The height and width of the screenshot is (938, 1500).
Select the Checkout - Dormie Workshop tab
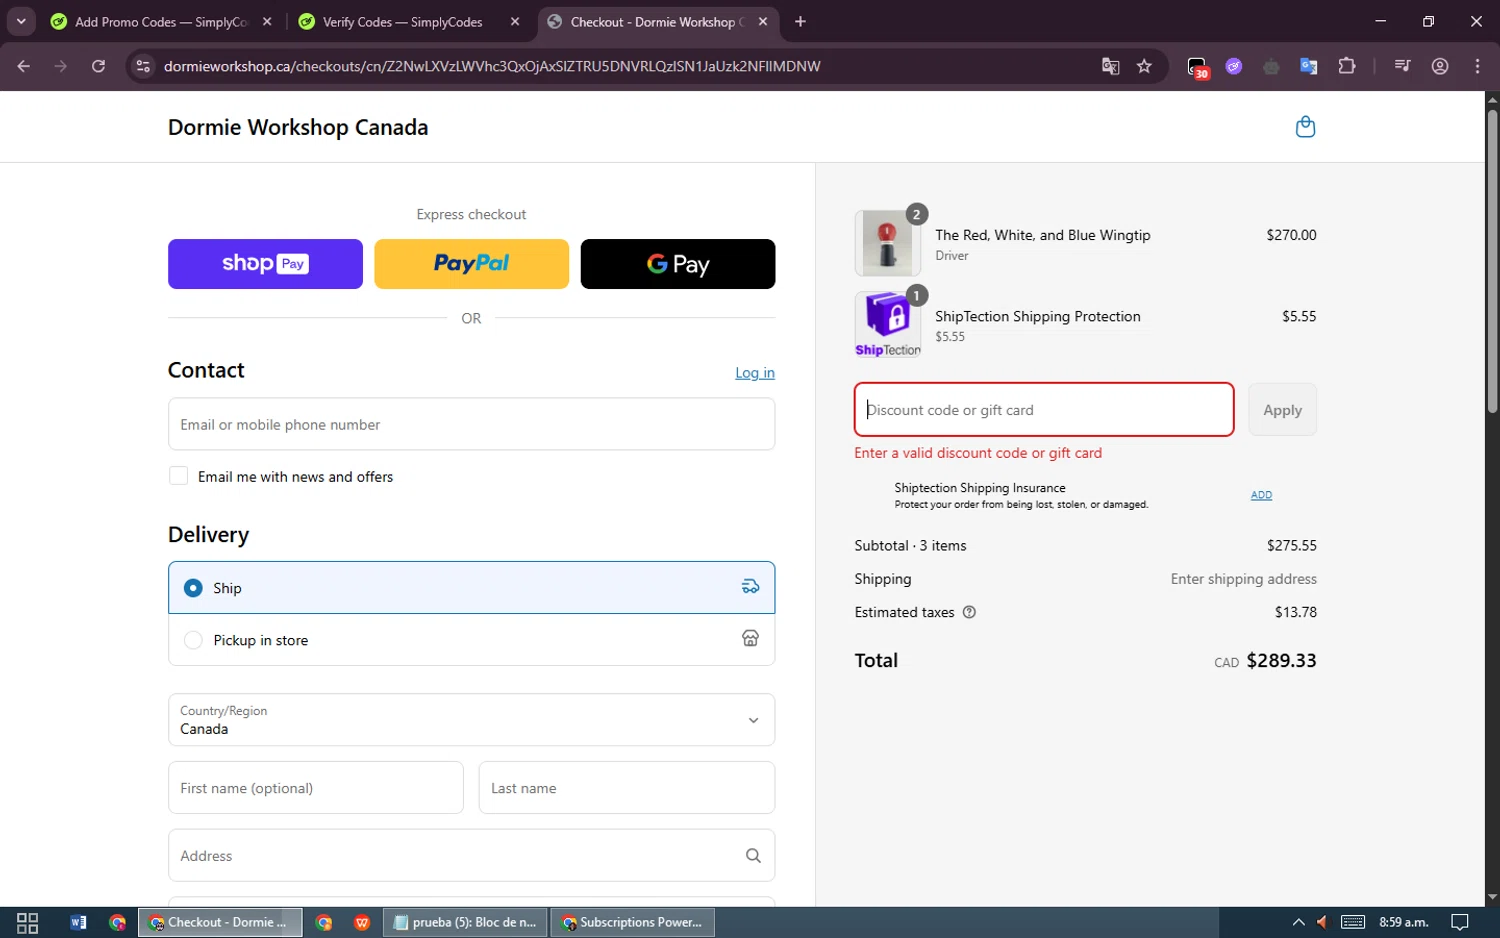click(x=658, y=22)
